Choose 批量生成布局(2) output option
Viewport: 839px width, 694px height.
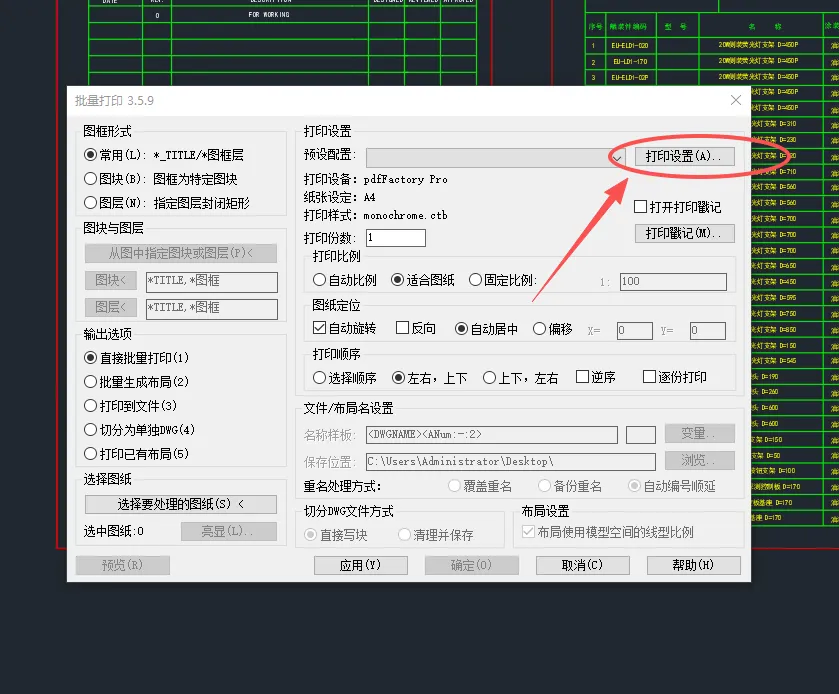tap(90, 382)
